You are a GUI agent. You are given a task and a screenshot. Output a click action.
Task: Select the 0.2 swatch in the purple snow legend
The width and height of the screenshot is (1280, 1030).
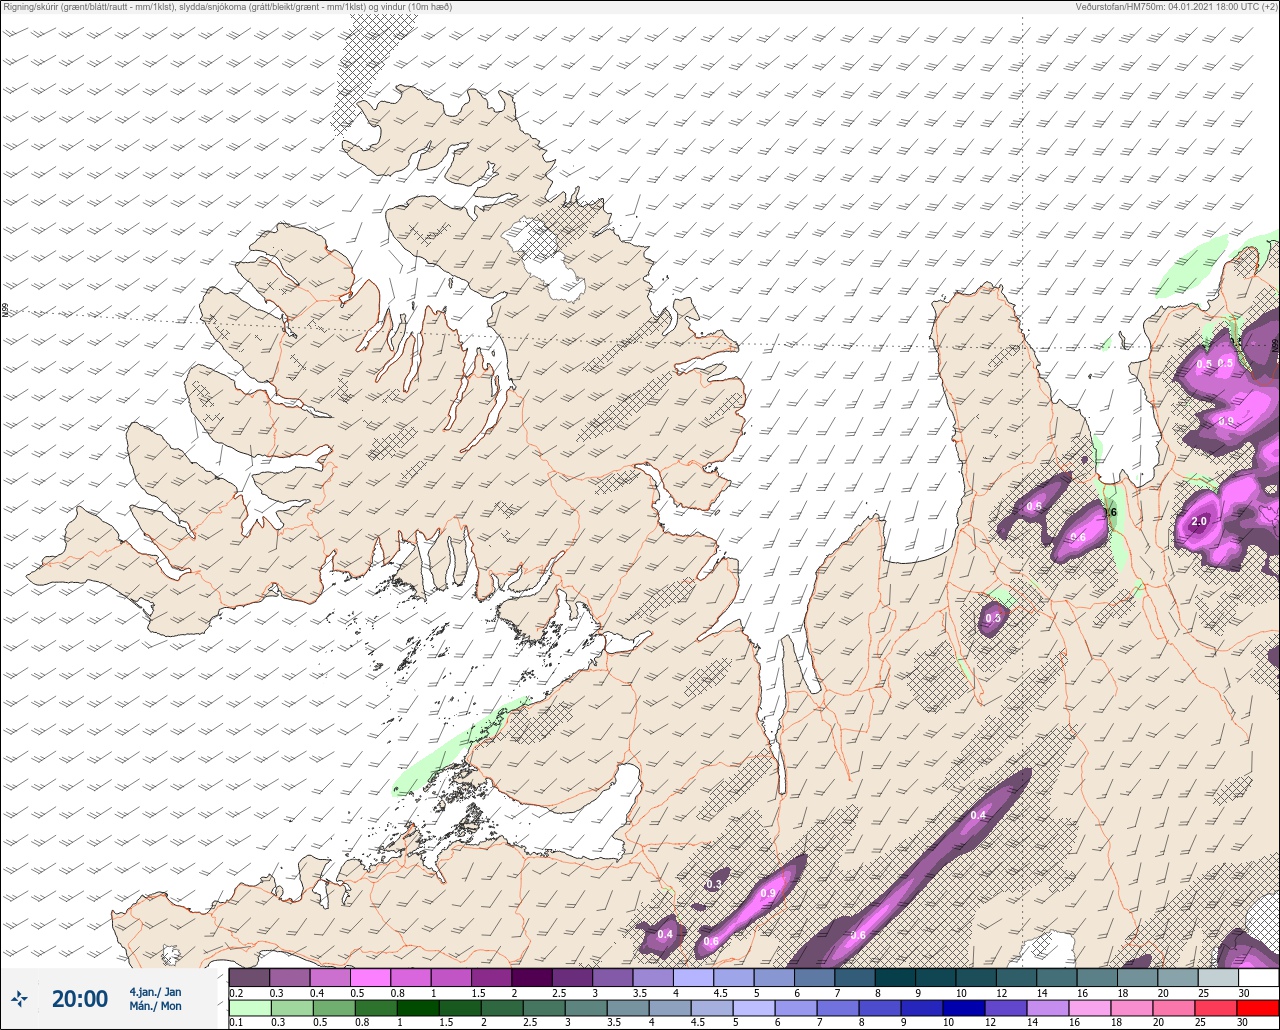249,977
